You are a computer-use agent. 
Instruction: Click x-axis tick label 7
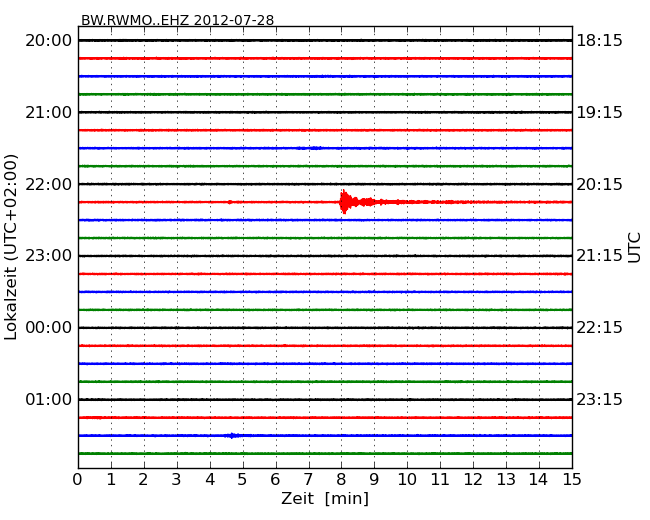click(x=308, y=480)
